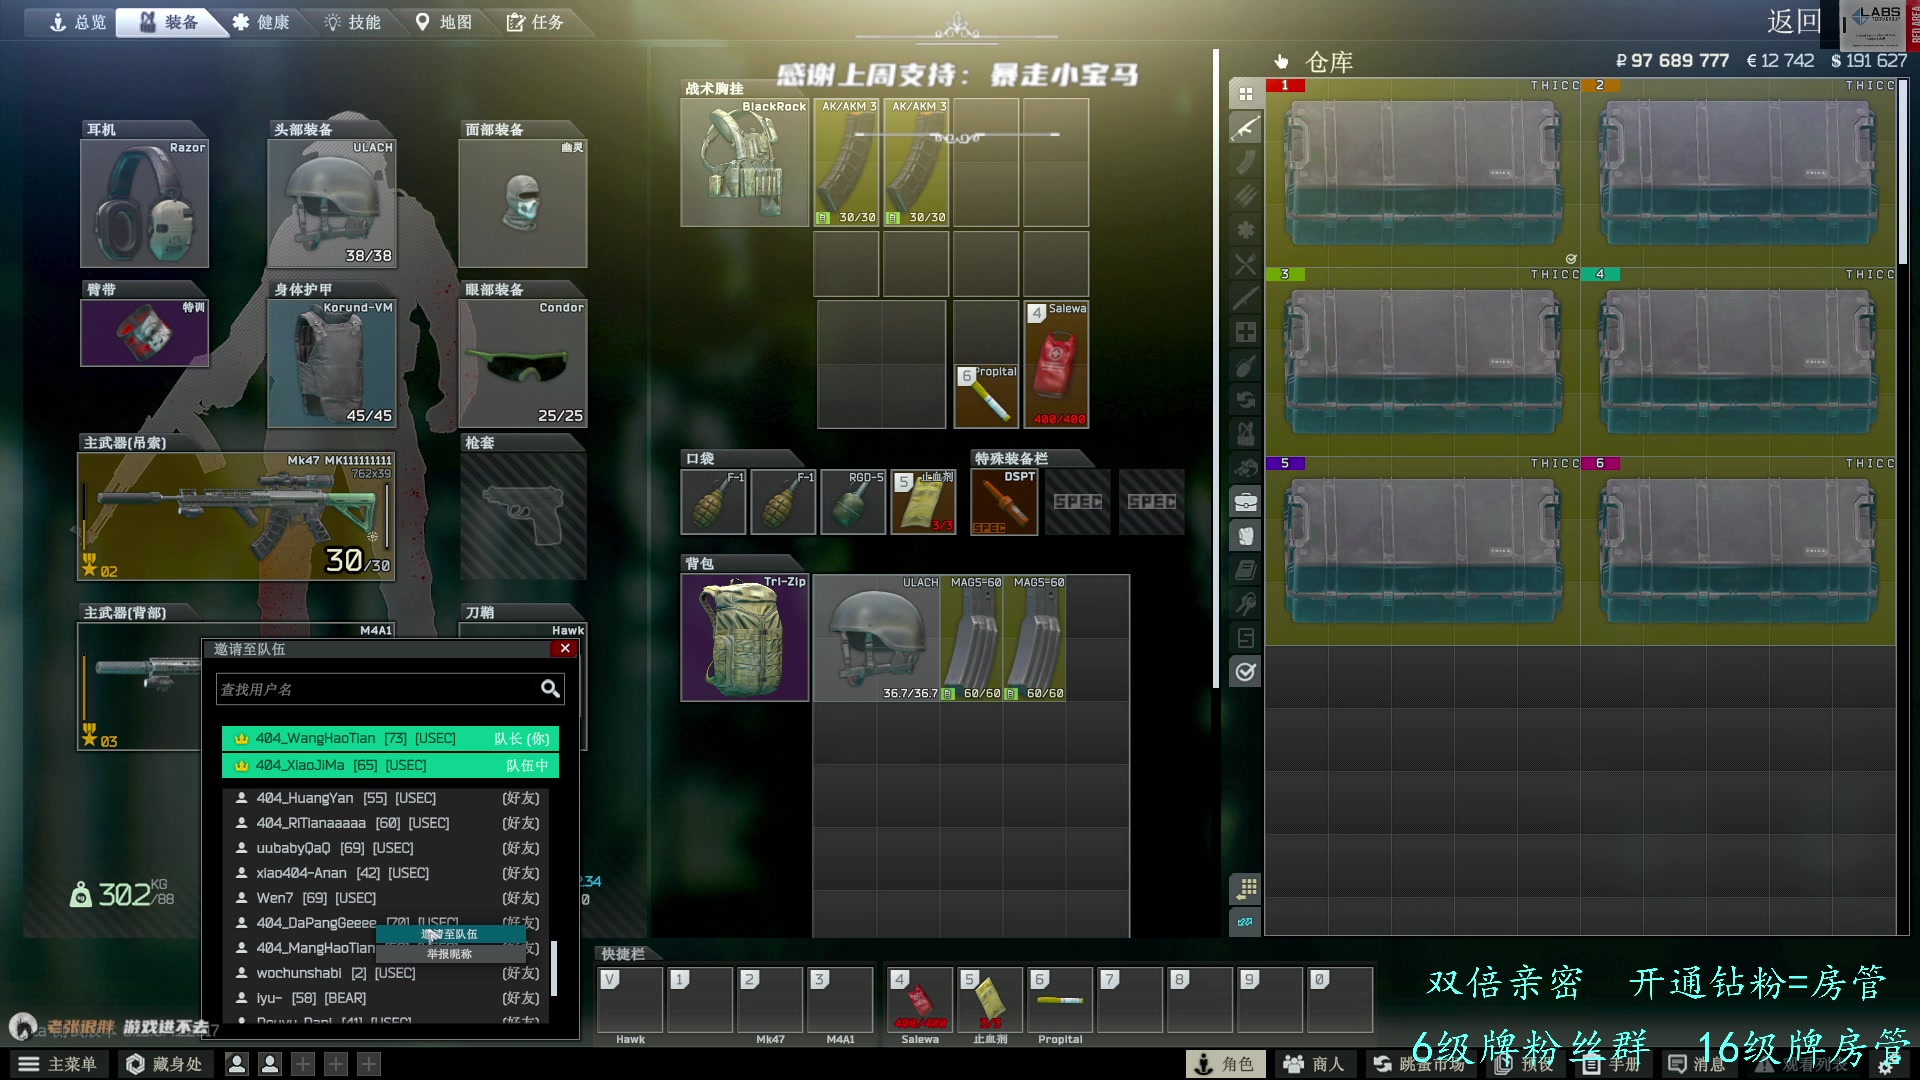Open stash sorting grid icon
This screenshot has height=1080, width=1920.
pyautogui.click(x=1245, y=888)
